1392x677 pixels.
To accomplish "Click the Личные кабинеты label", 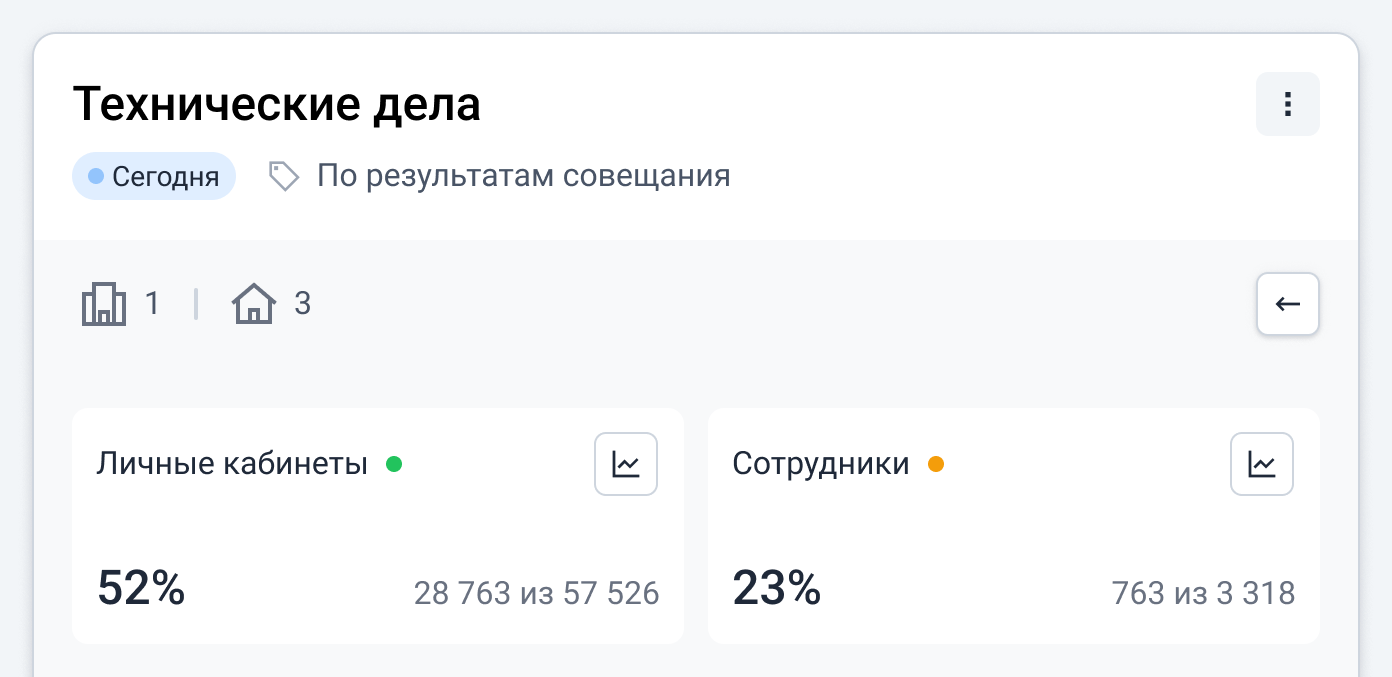I will tap(232, 464).
